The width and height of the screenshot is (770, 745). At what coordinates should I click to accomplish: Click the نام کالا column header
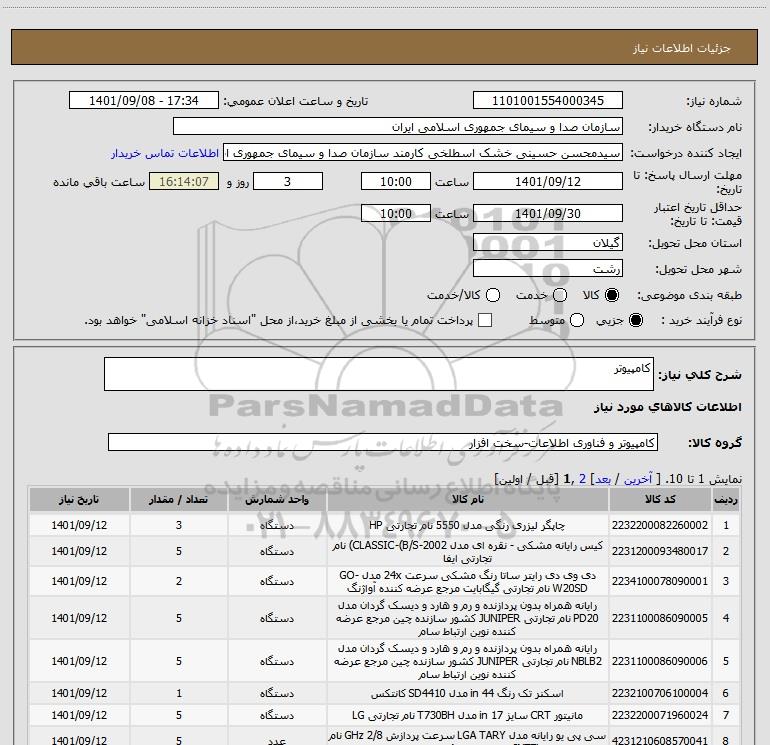pyautogui.click(x=468, y=499)
